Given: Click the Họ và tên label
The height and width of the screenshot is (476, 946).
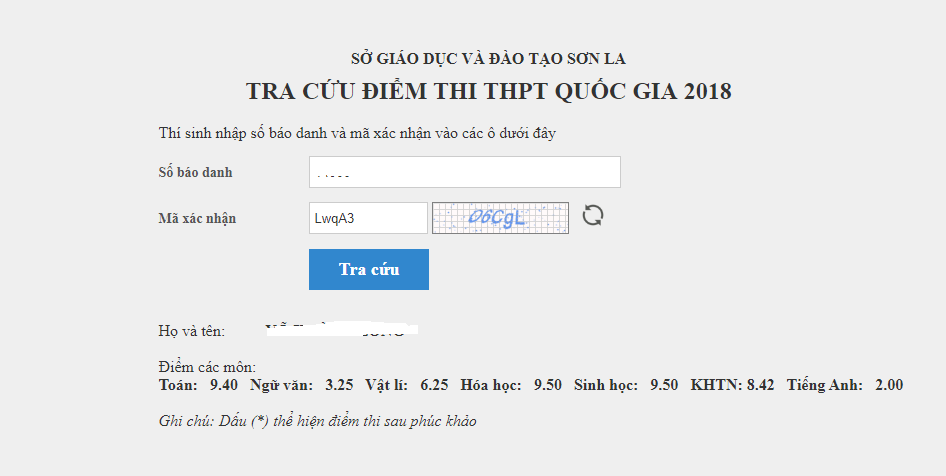Looking at the screenshot, I should pyautogui.click(x=192, y=331).
